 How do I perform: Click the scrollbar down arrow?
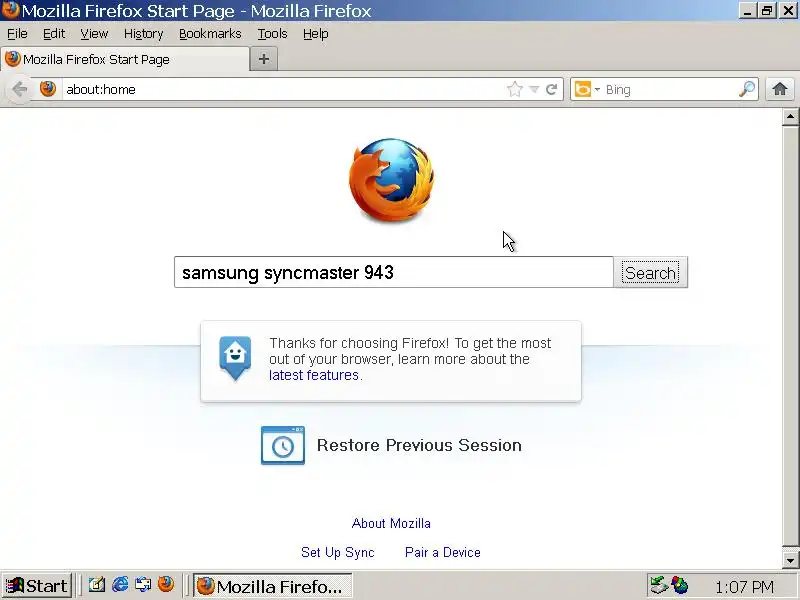coord(790,560)
